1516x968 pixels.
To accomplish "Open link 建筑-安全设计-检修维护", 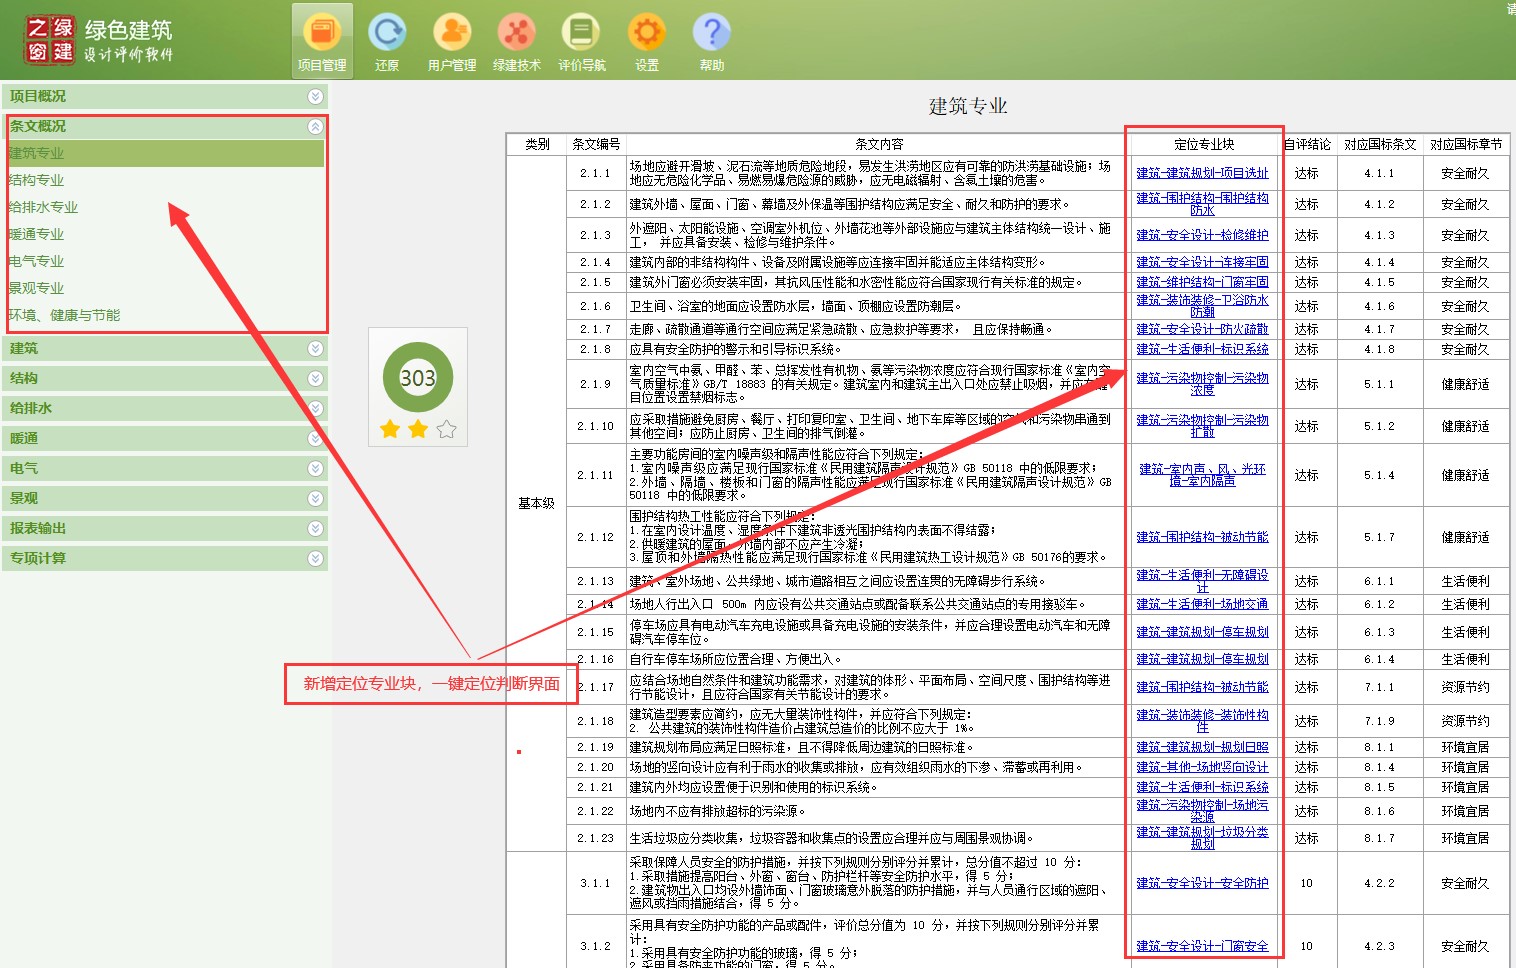I will pyautogui.click(x=1202, y=235).
